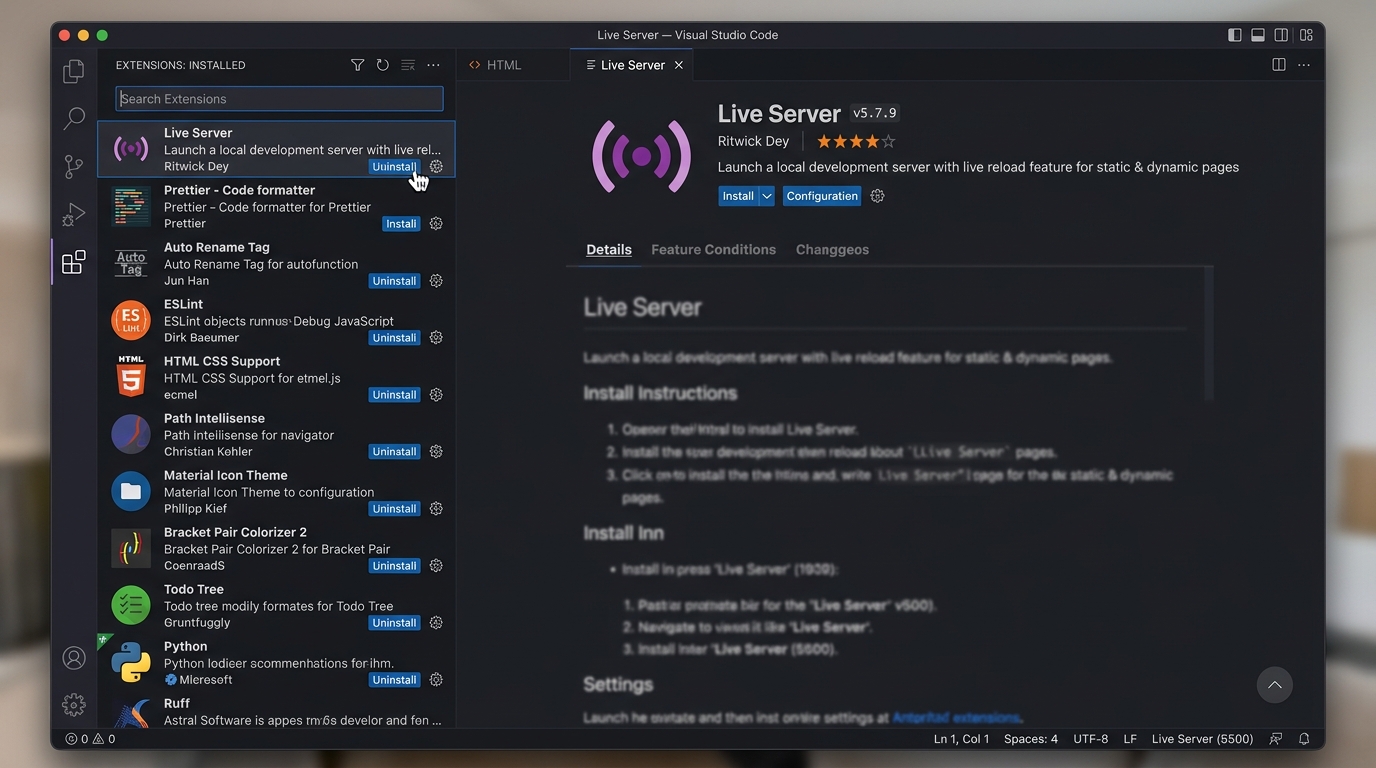The height and width of the screenshot is (768, 1376).
Task: Click the gear beside the Configuration button
Action: click(877, 196)
